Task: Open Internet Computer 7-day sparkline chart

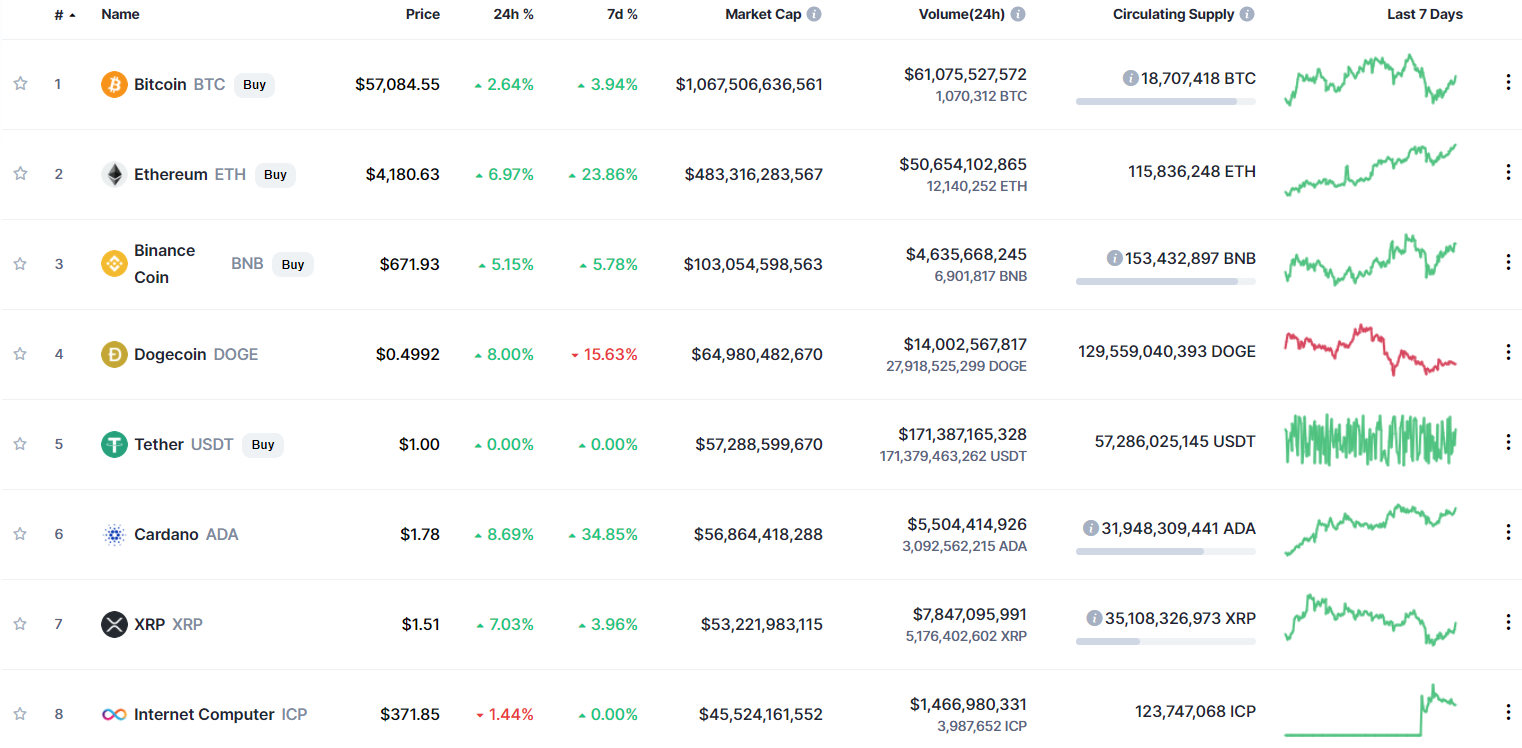Action: 1370,710
